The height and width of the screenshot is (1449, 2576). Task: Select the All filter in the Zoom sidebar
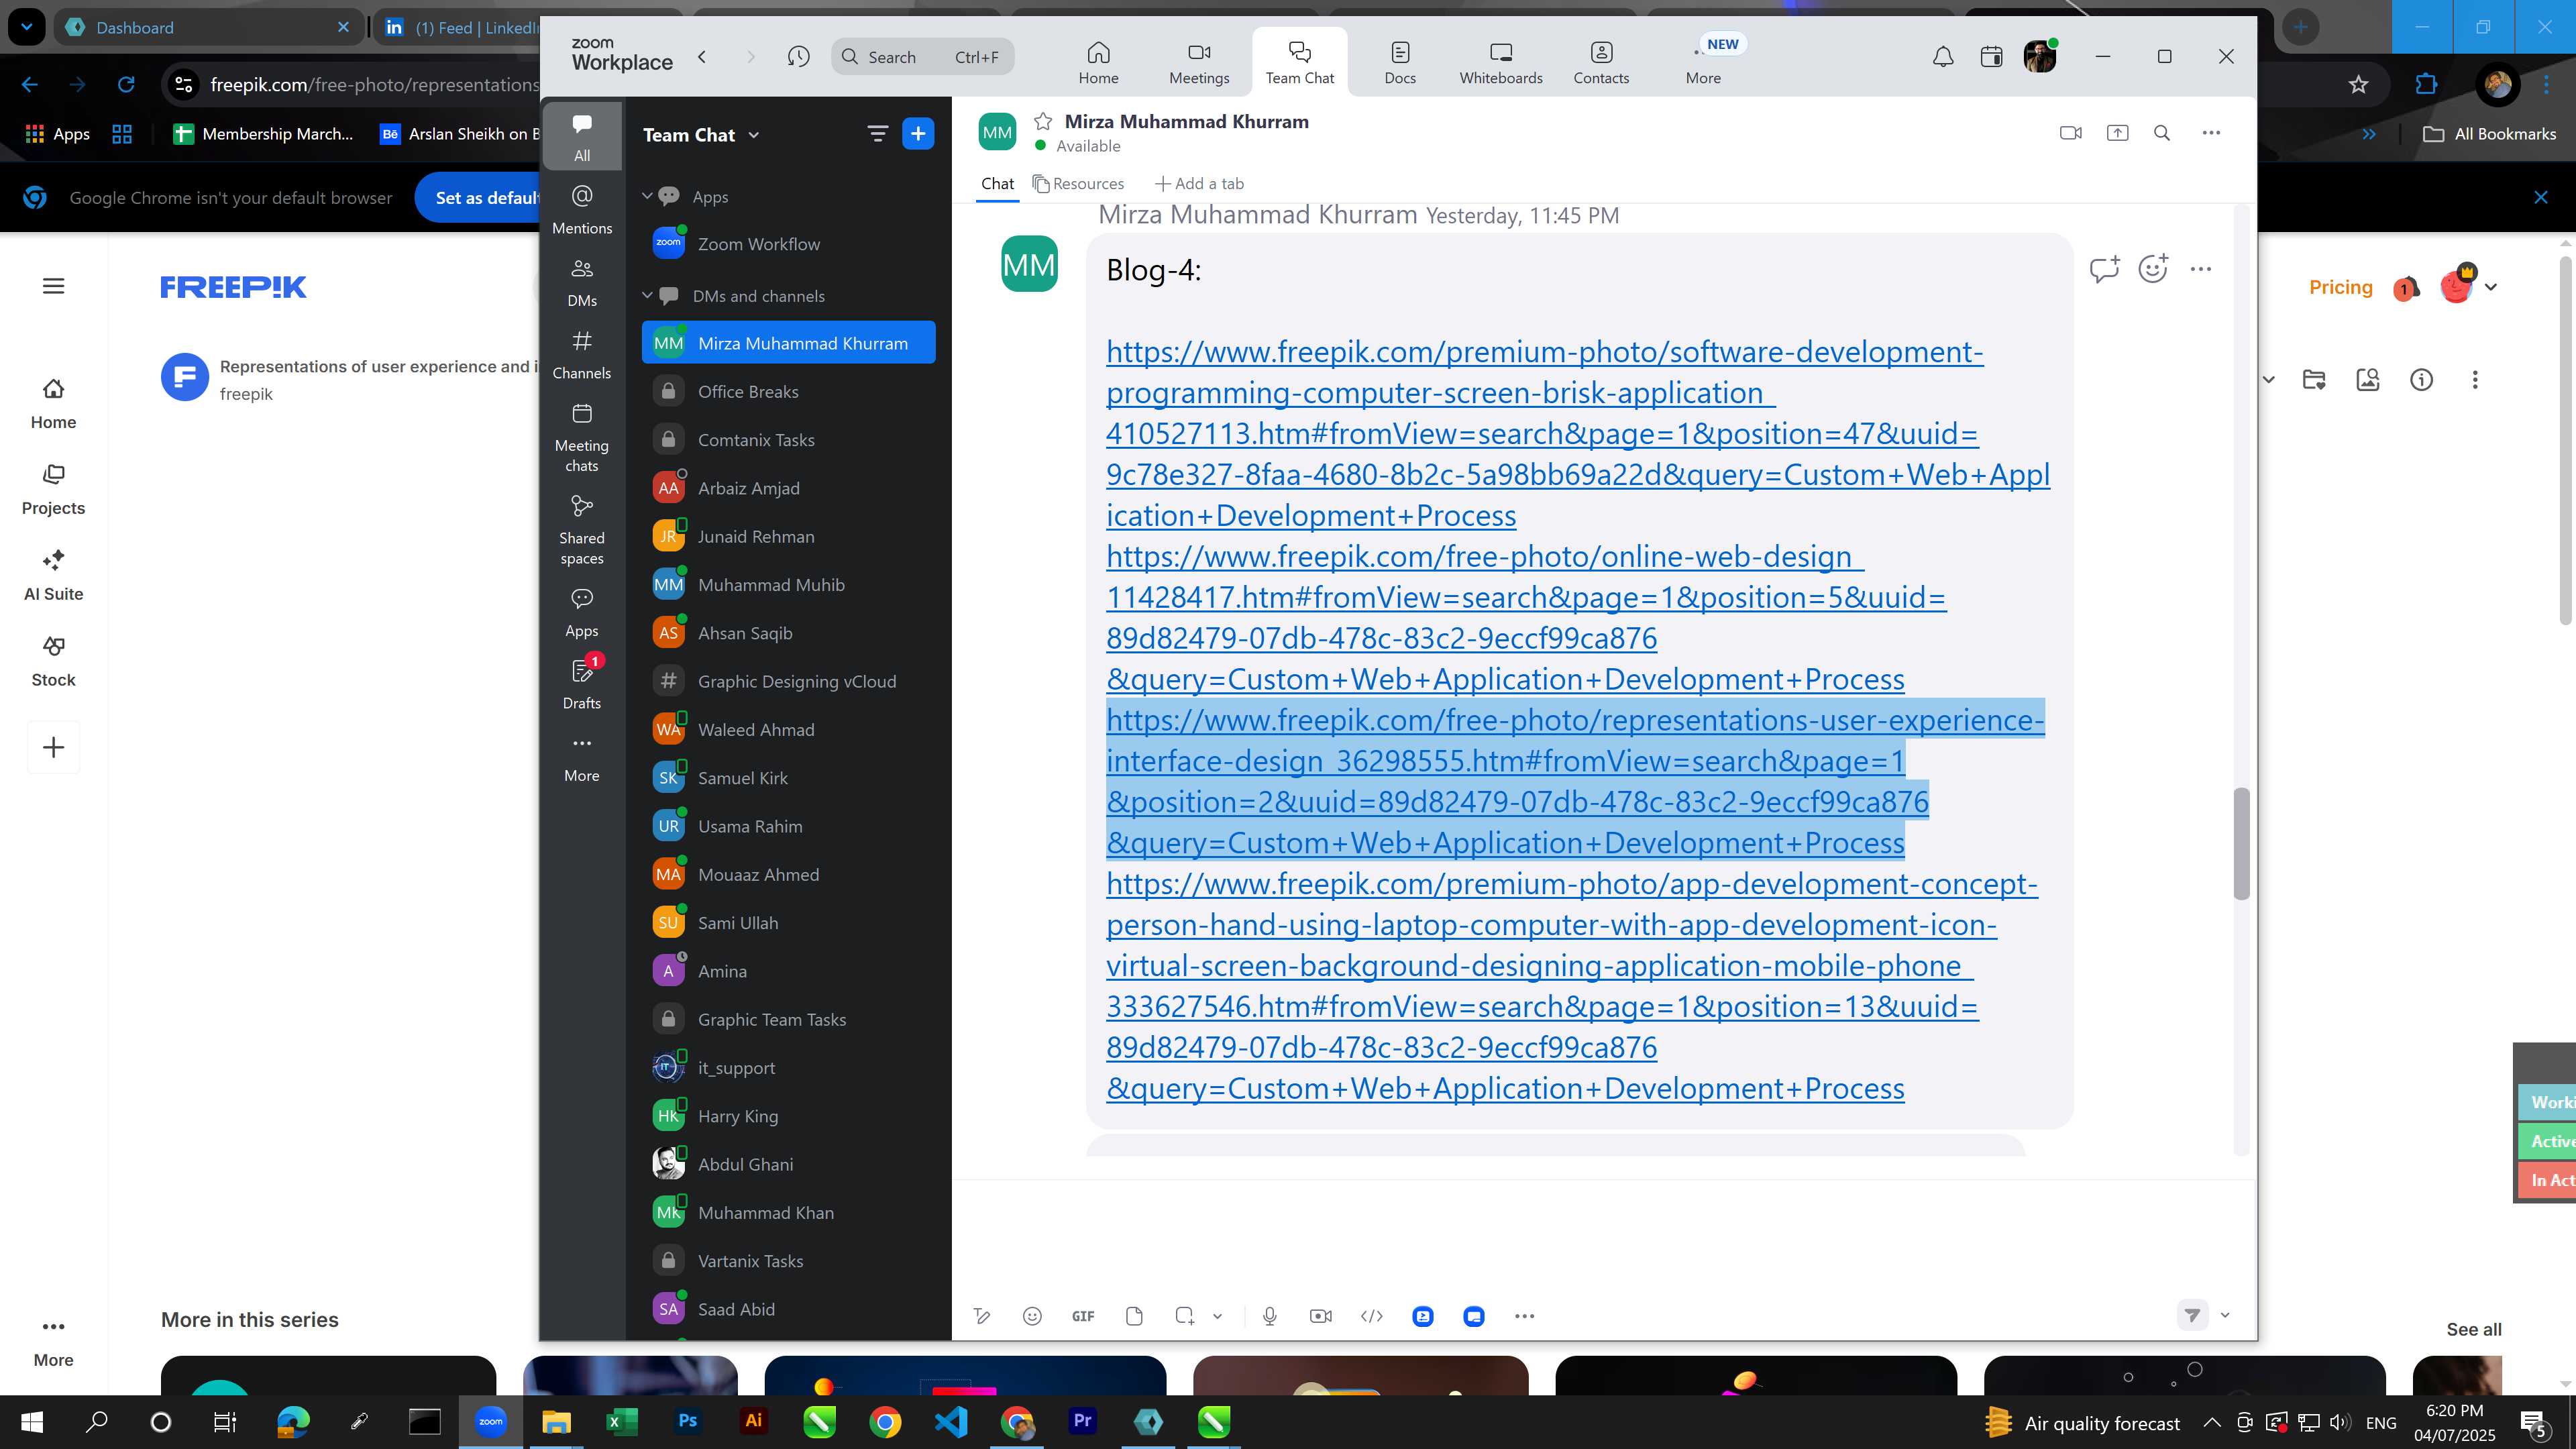click(x=582, y=136)
